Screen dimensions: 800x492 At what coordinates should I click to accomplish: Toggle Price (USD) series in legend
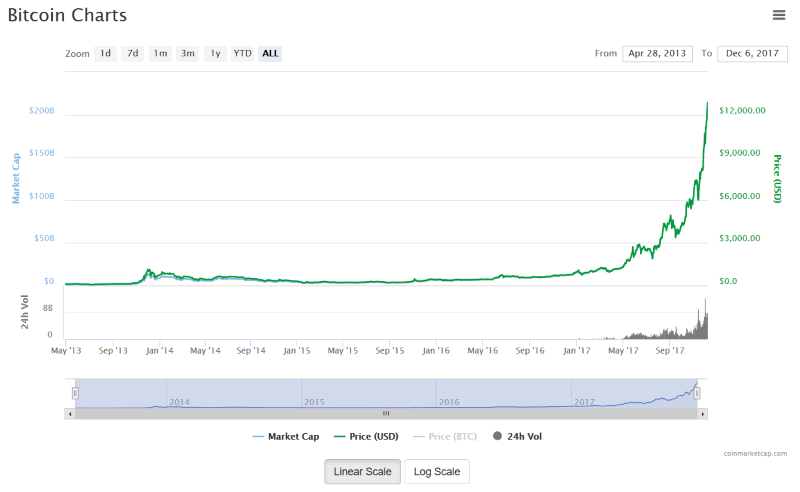coord(366,436)
